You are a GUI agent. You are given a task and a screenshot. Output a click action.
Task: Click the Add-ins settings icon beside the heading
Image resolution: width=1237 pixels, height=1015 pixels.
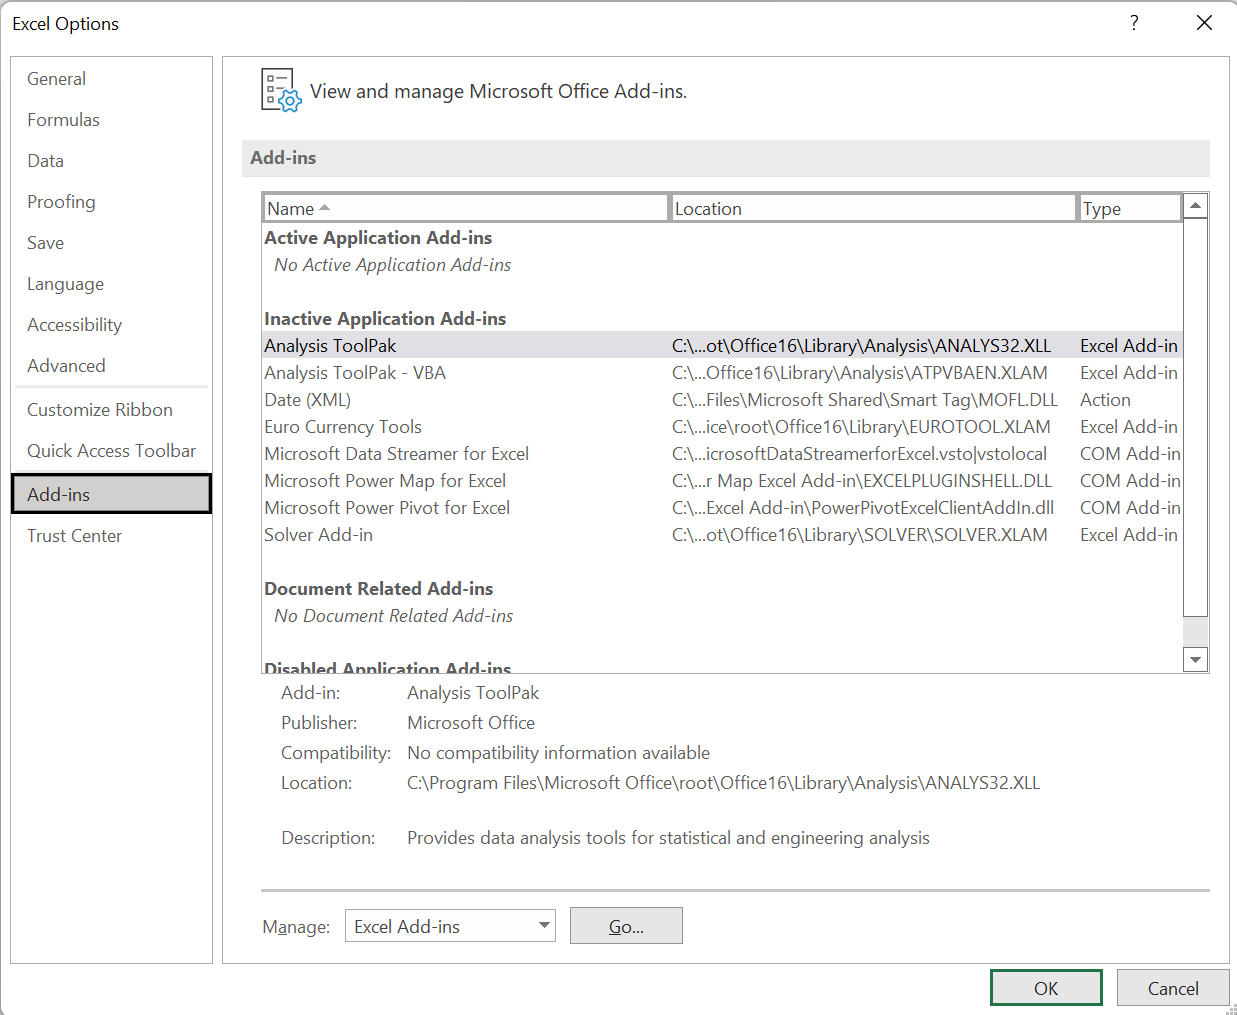click(281, 90)
